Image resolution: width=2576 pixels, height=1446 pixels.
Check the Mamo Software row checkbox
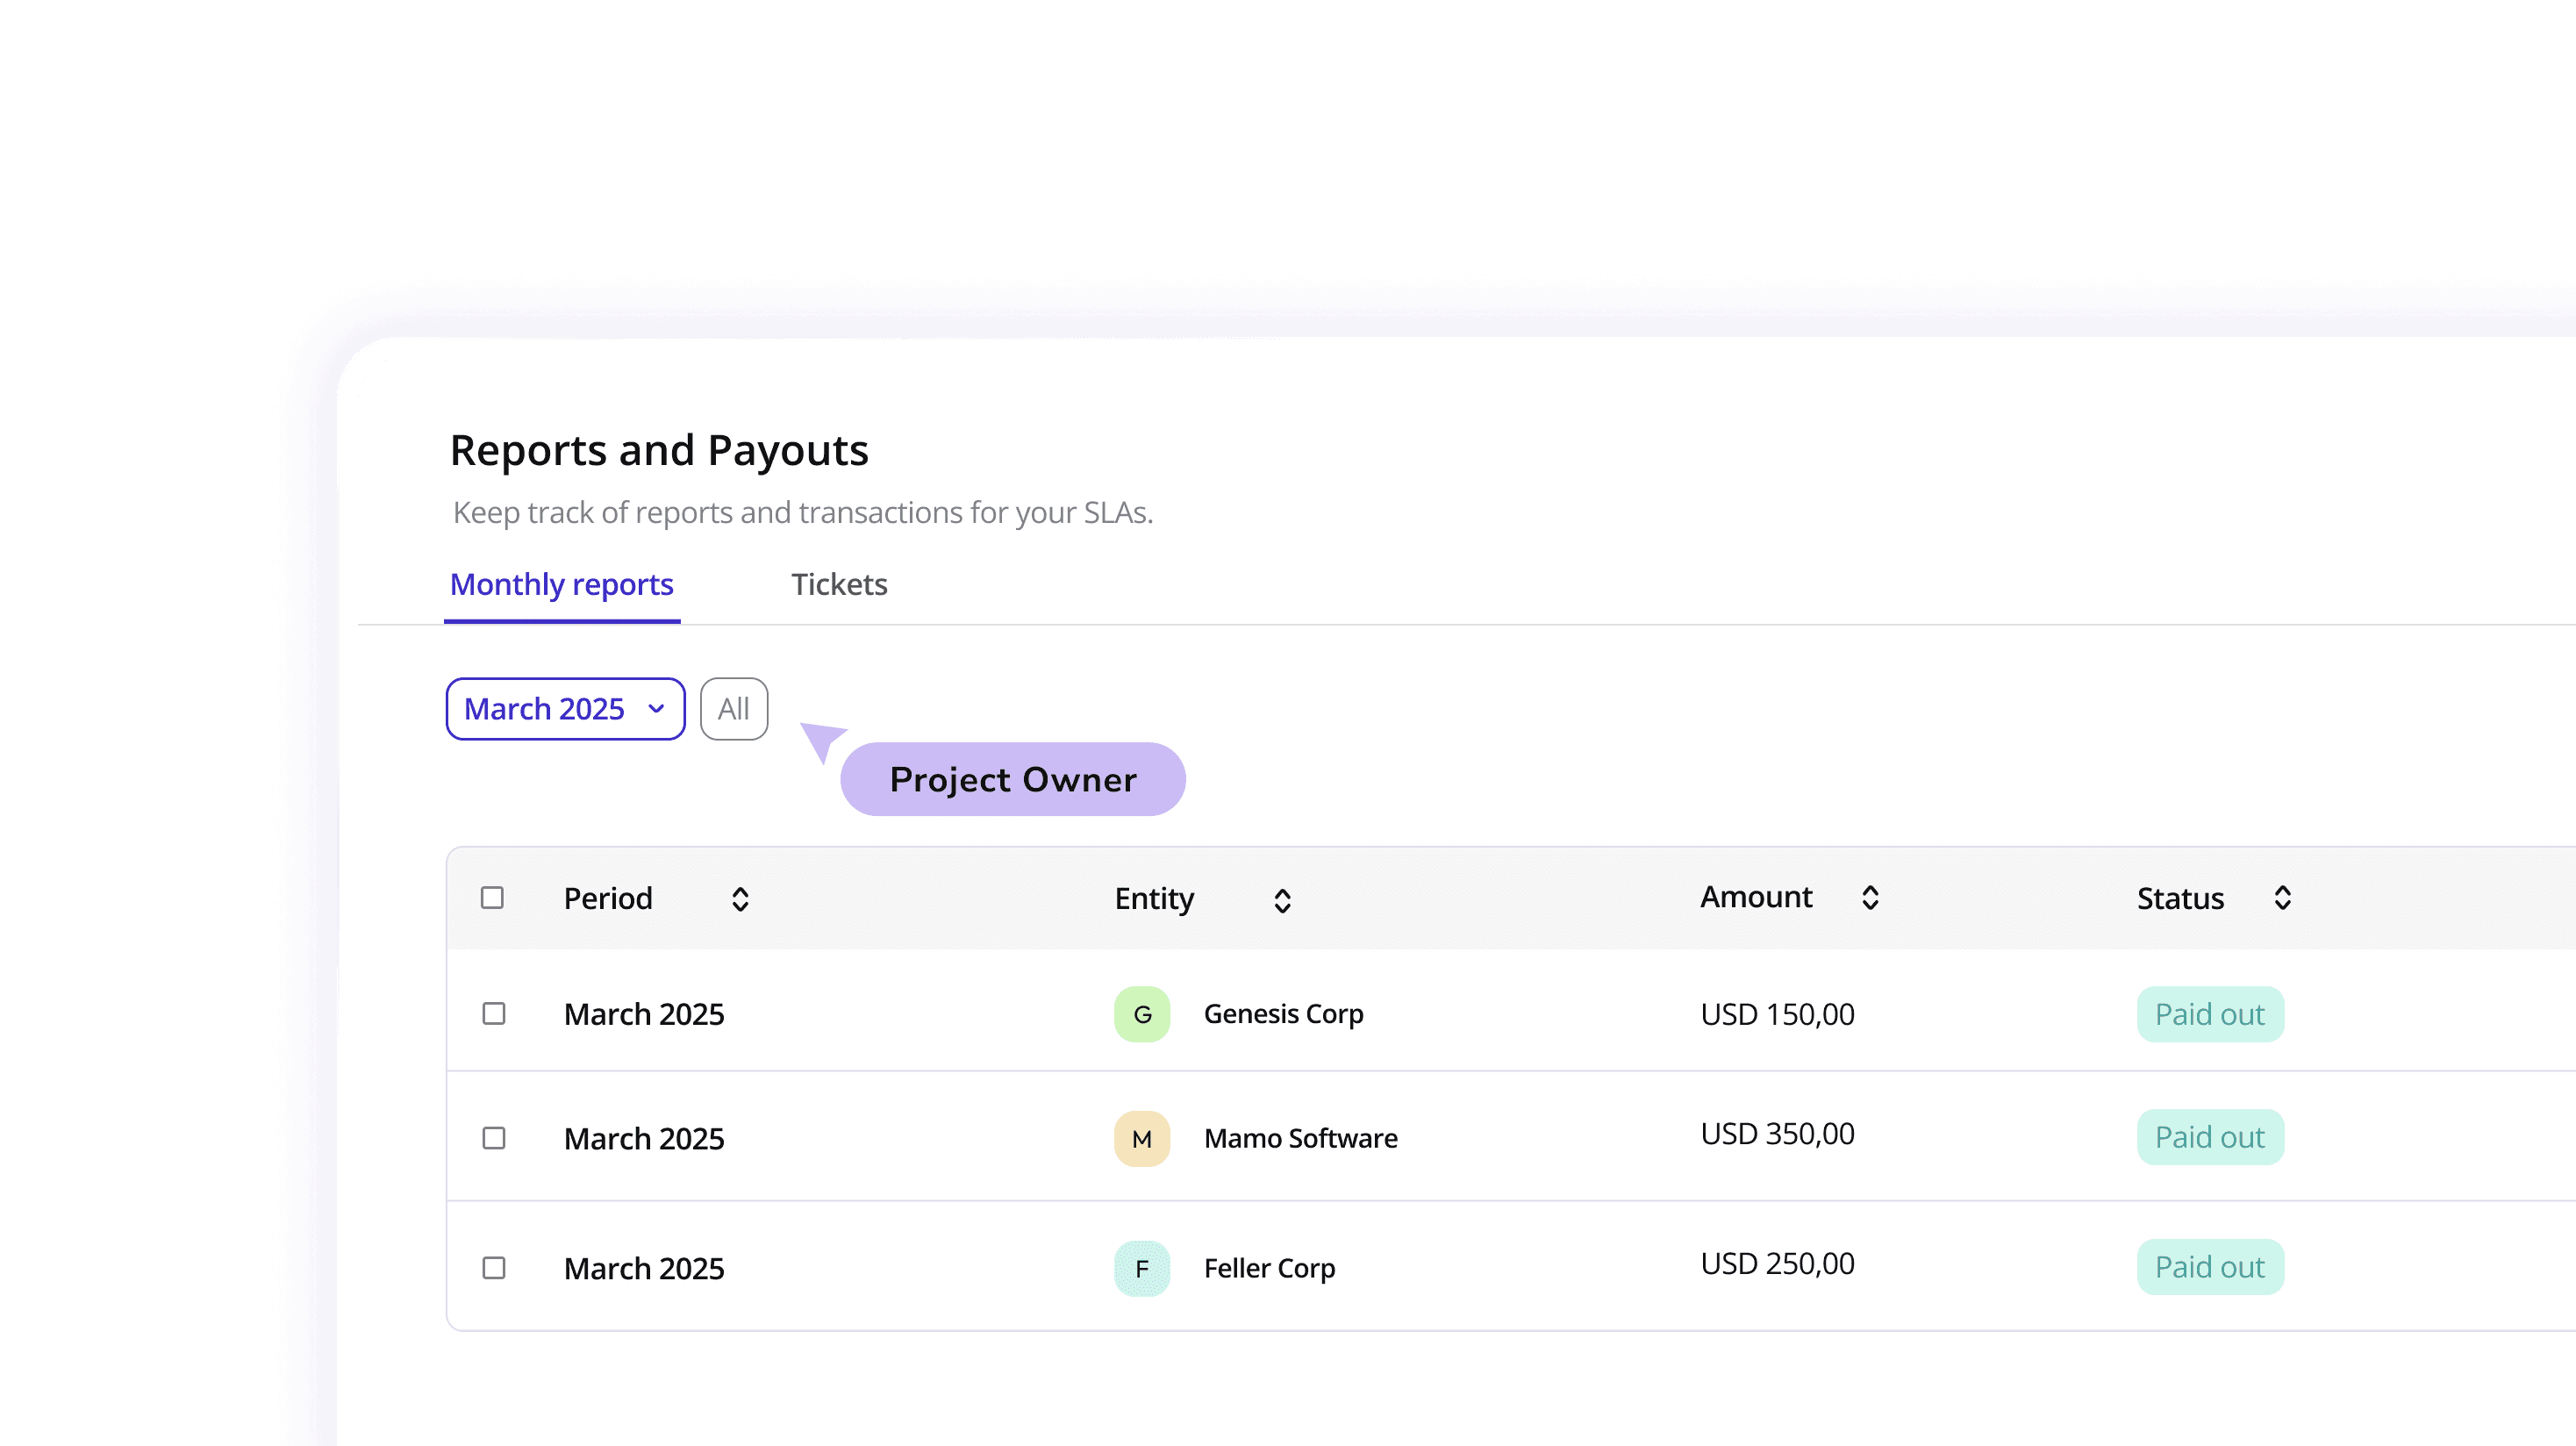point(494,1138)
